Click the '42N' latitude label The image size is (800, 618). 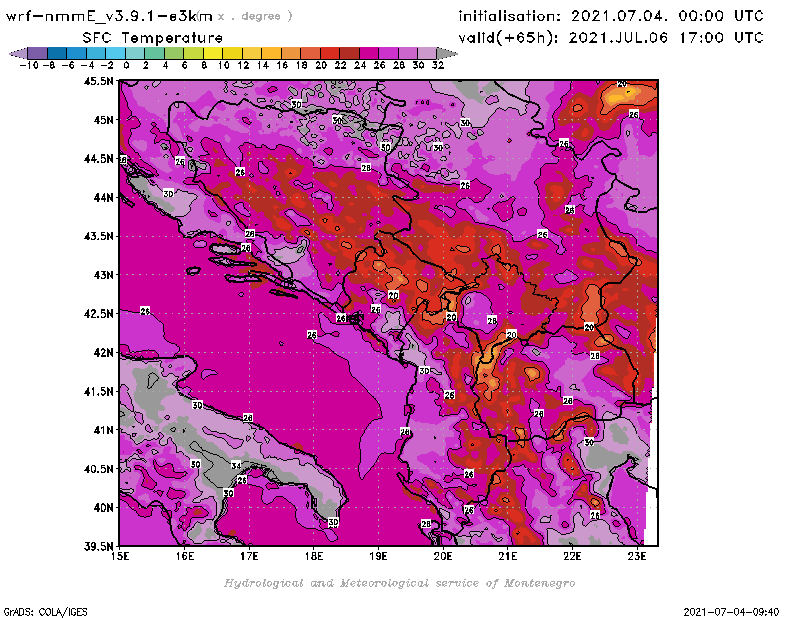(103, 353)
